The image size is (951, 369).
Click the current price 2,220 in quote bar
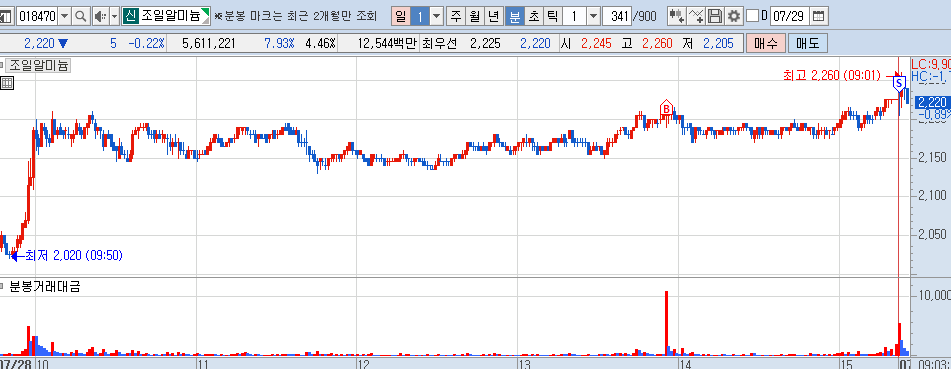[x=39, y=43]
